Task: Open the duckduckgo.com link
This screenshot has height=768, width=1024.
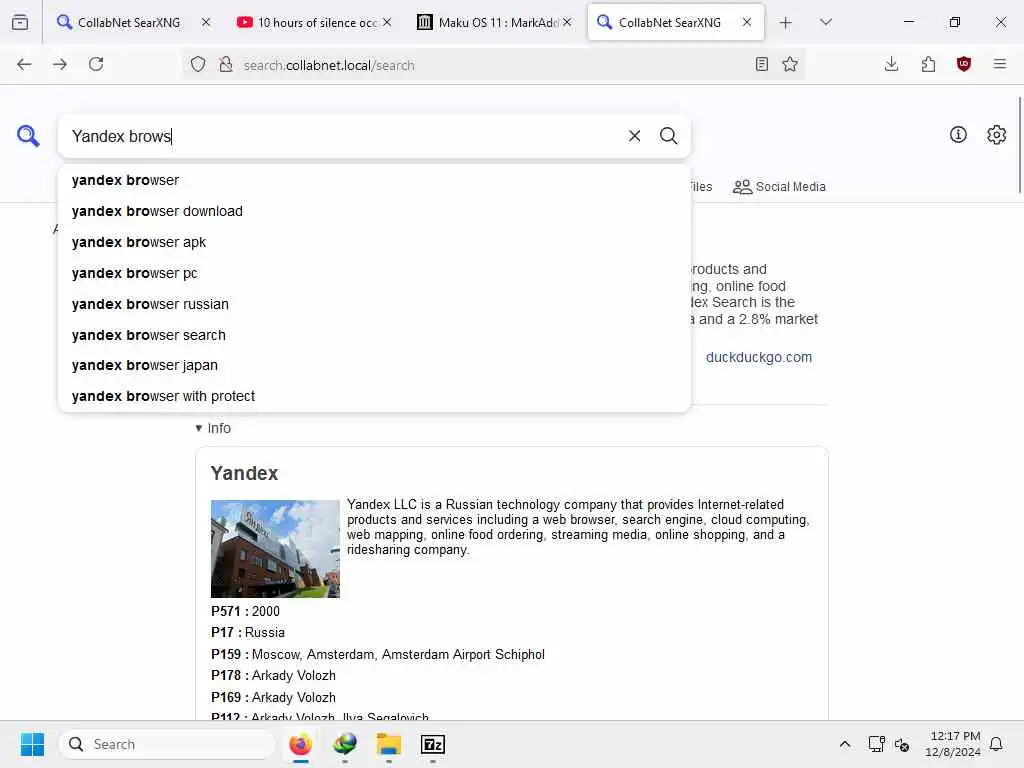Action: [759, 357]
